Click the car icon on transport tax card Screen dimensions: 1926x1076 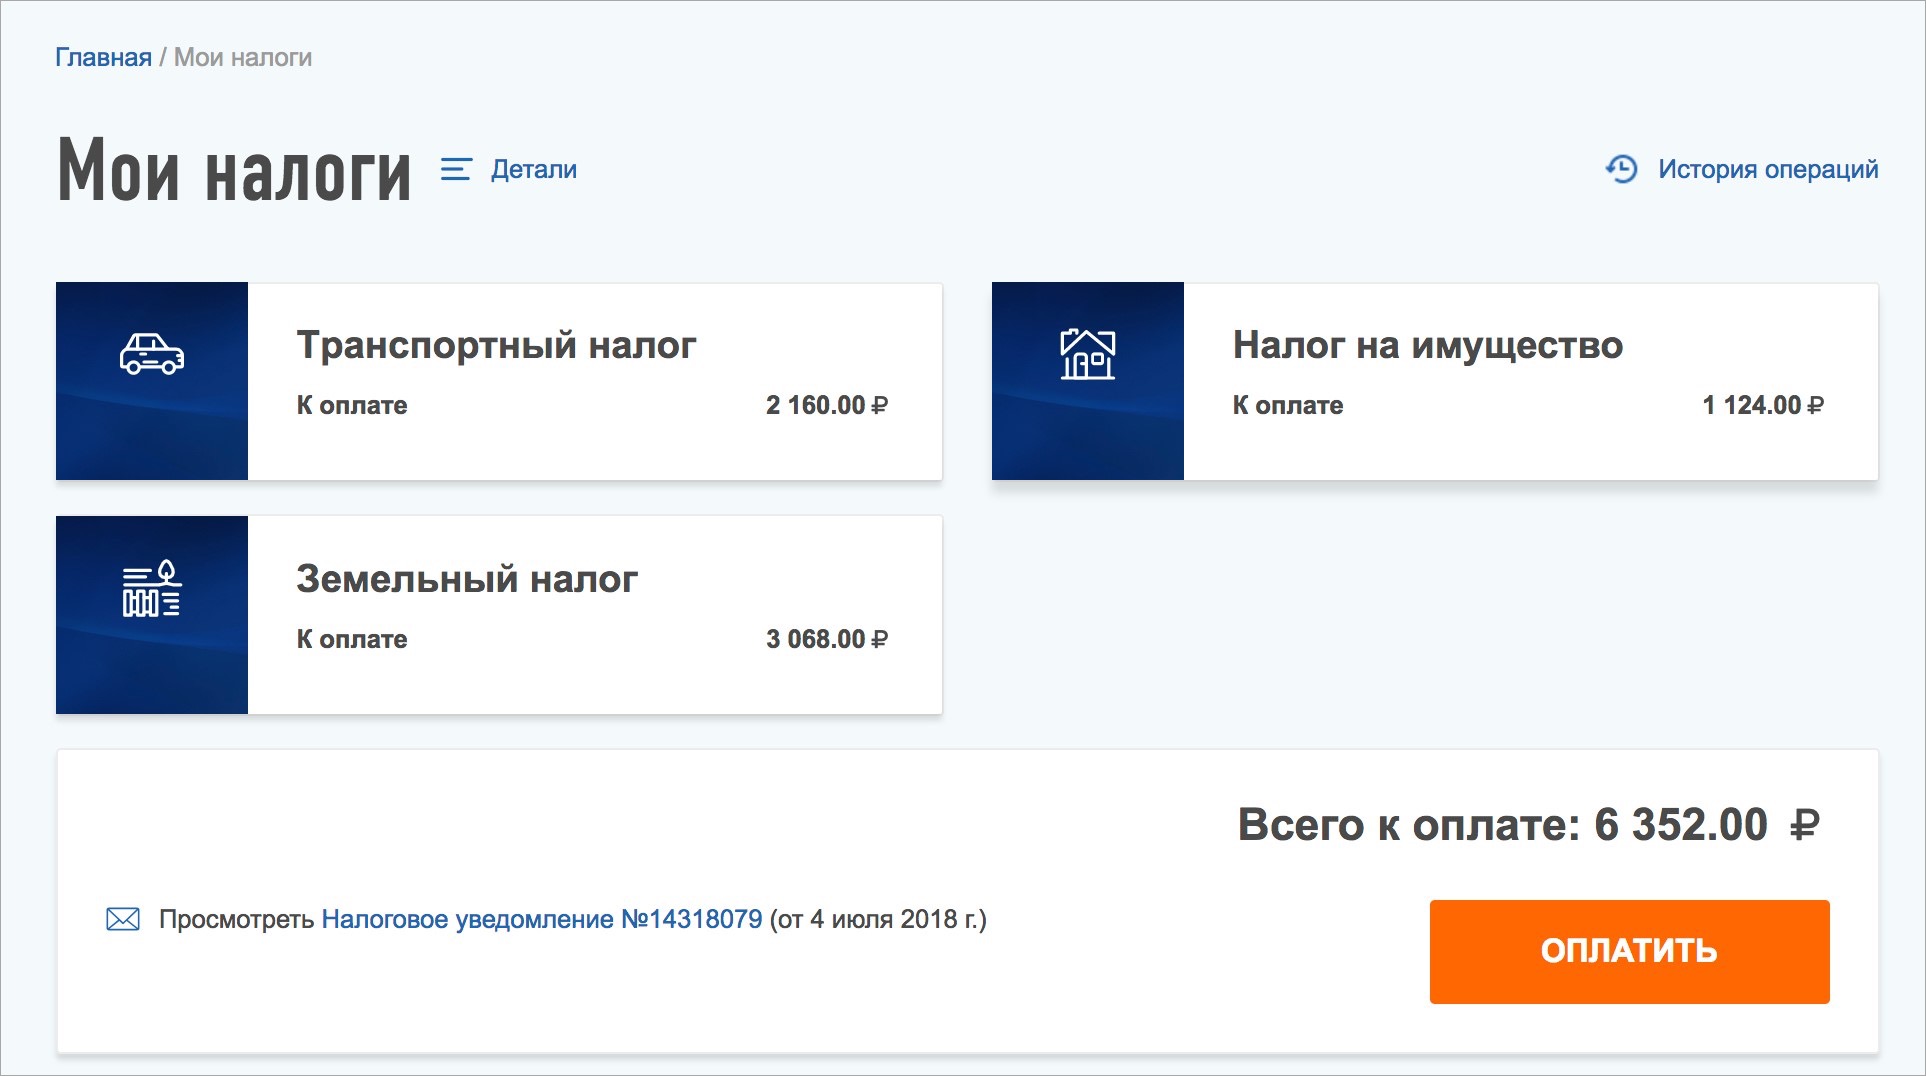coord(152,354)
